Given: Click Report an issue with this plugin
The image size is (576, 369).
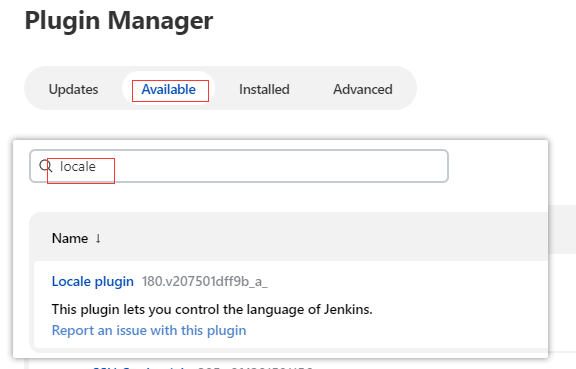Looking at the screenshot, I should click(149, 330).
